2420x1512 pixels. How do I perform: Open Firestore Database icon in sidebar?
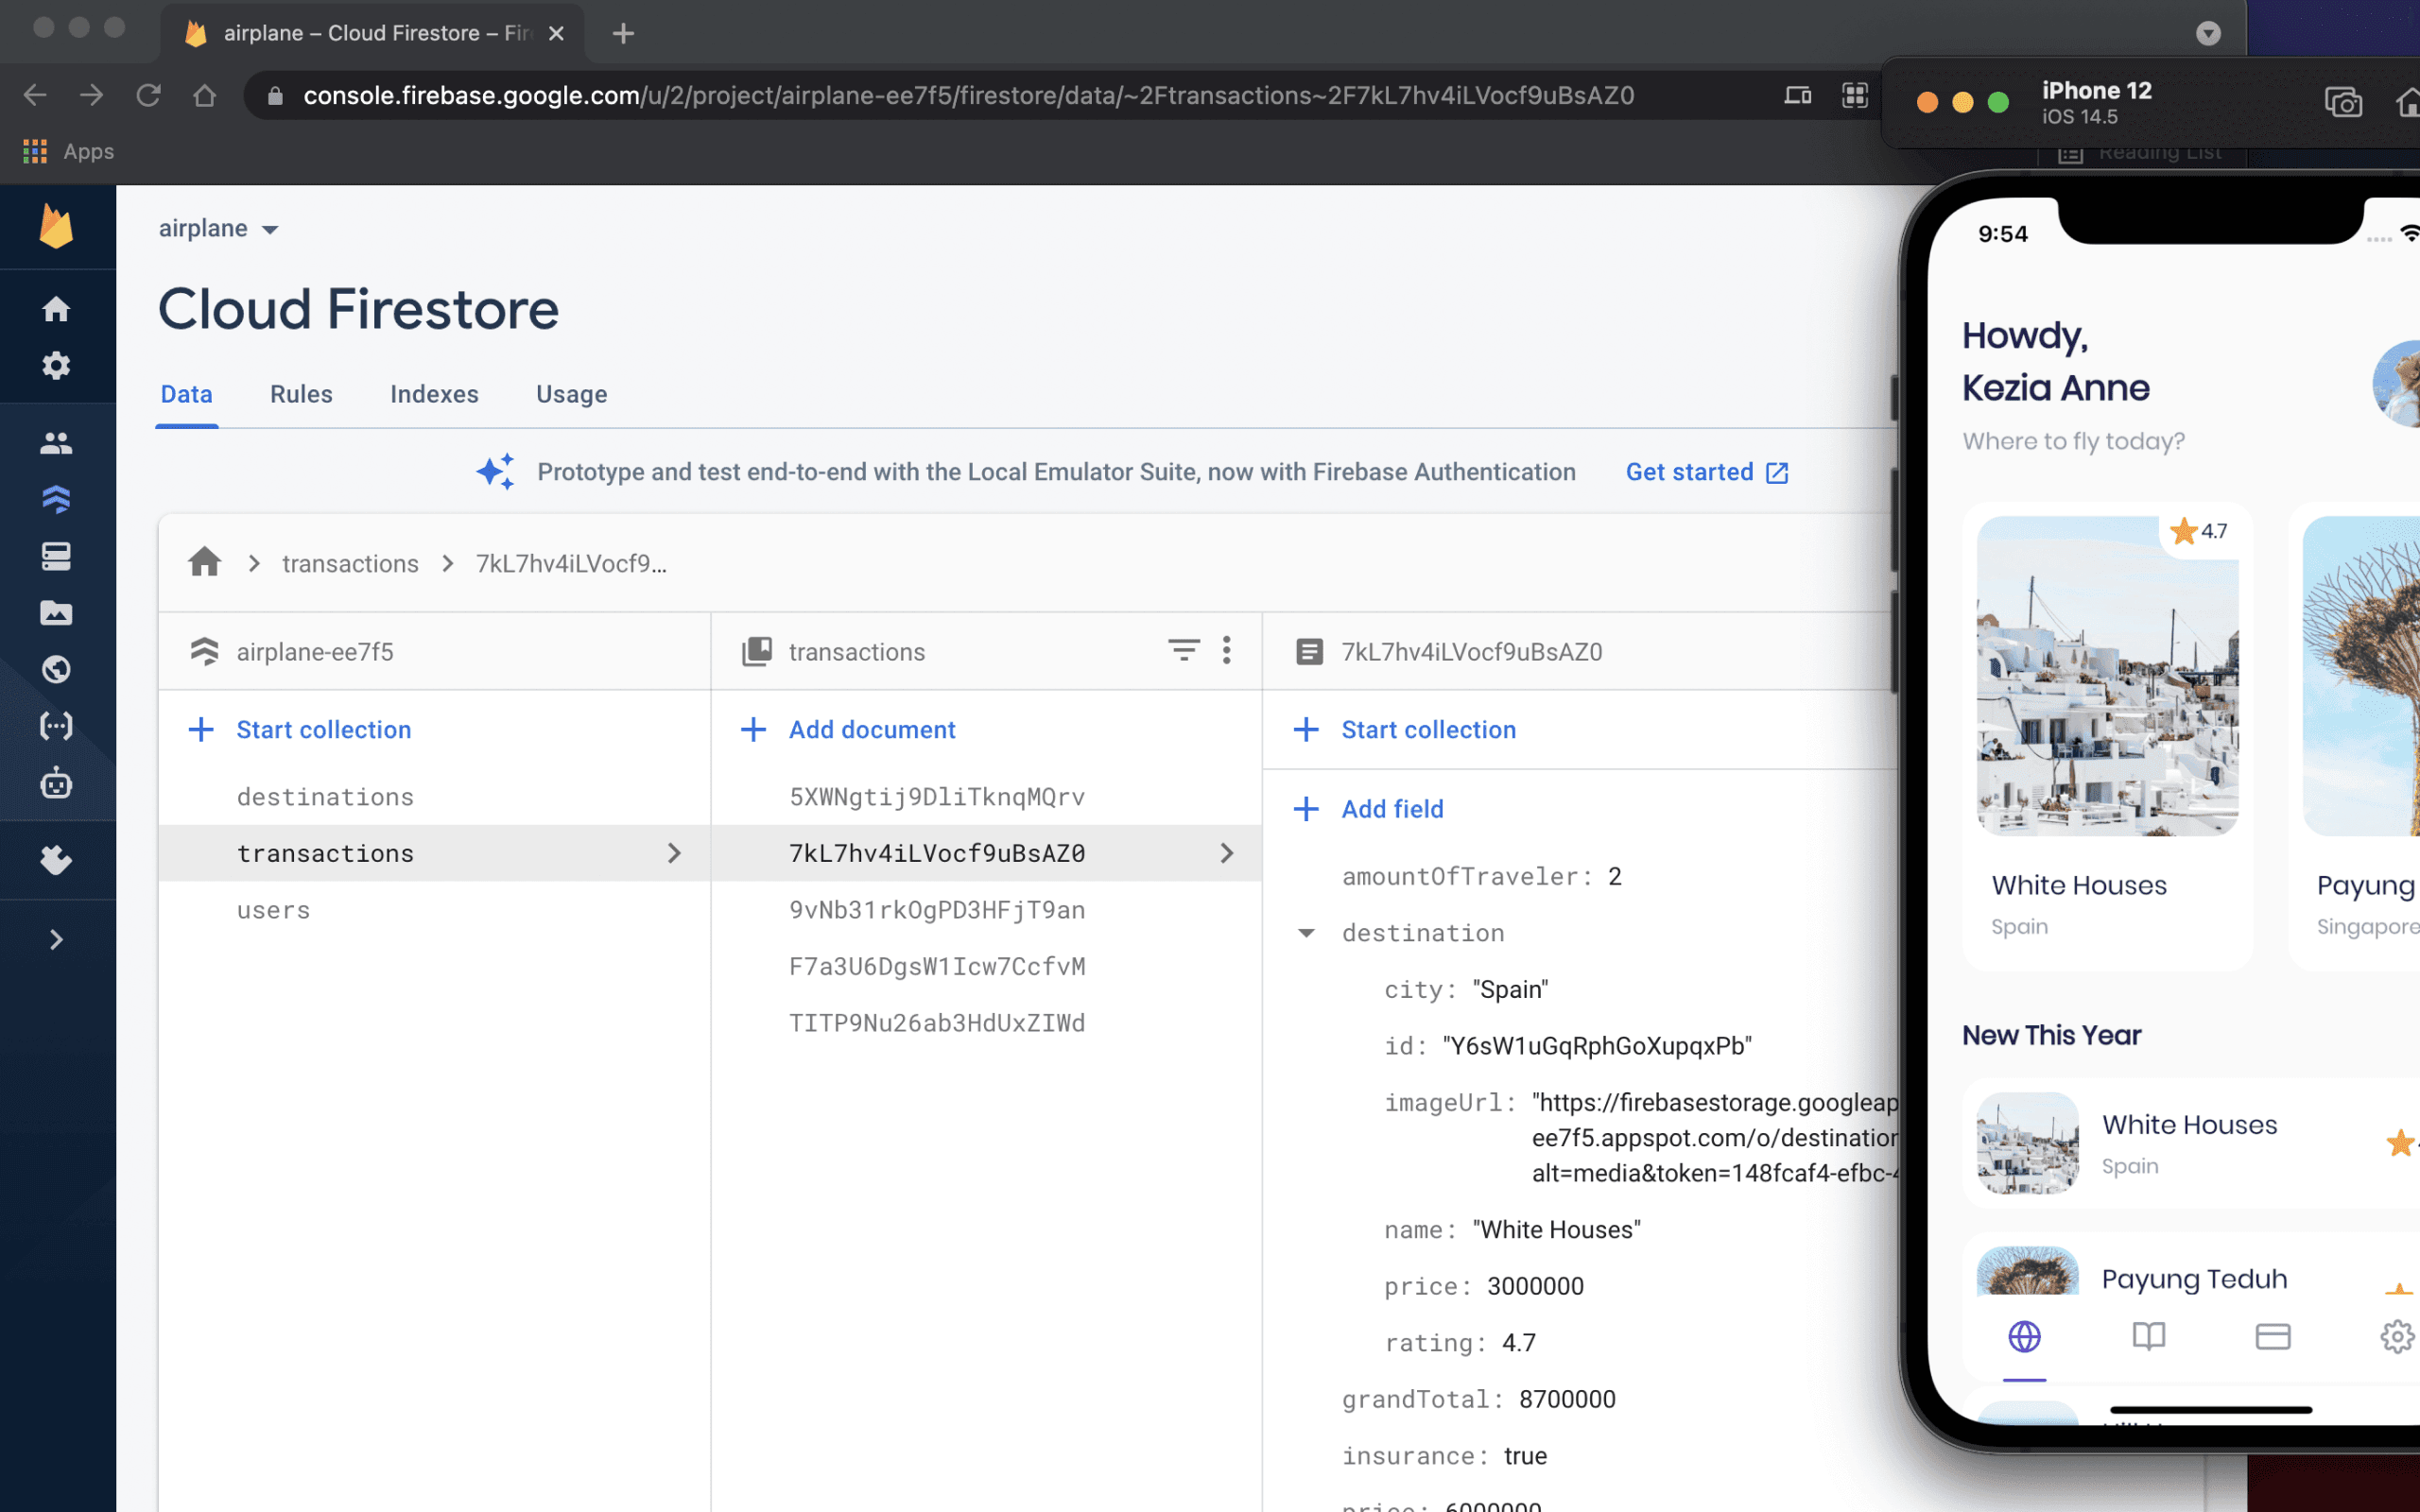pyautogui.click(x=56, y=499)
